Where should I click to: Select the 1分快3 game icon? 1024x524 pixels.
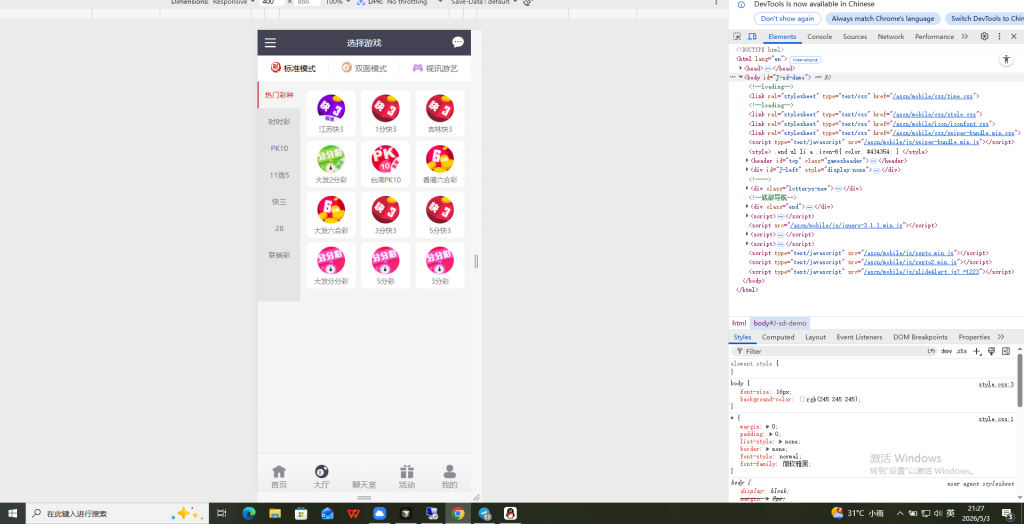pos(385,108)
